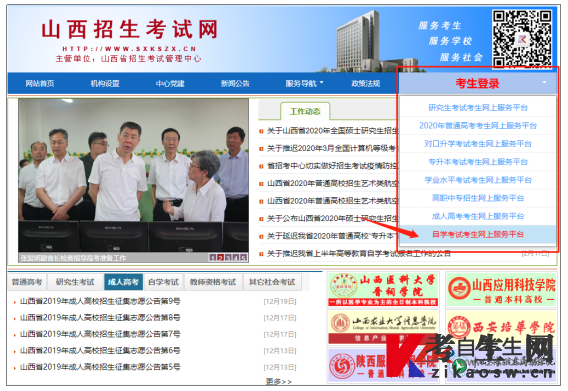Screen dimensions: 568x391
Task: Open 成人高考考生网上服务平台 link
Action: [x=478, y=216]
